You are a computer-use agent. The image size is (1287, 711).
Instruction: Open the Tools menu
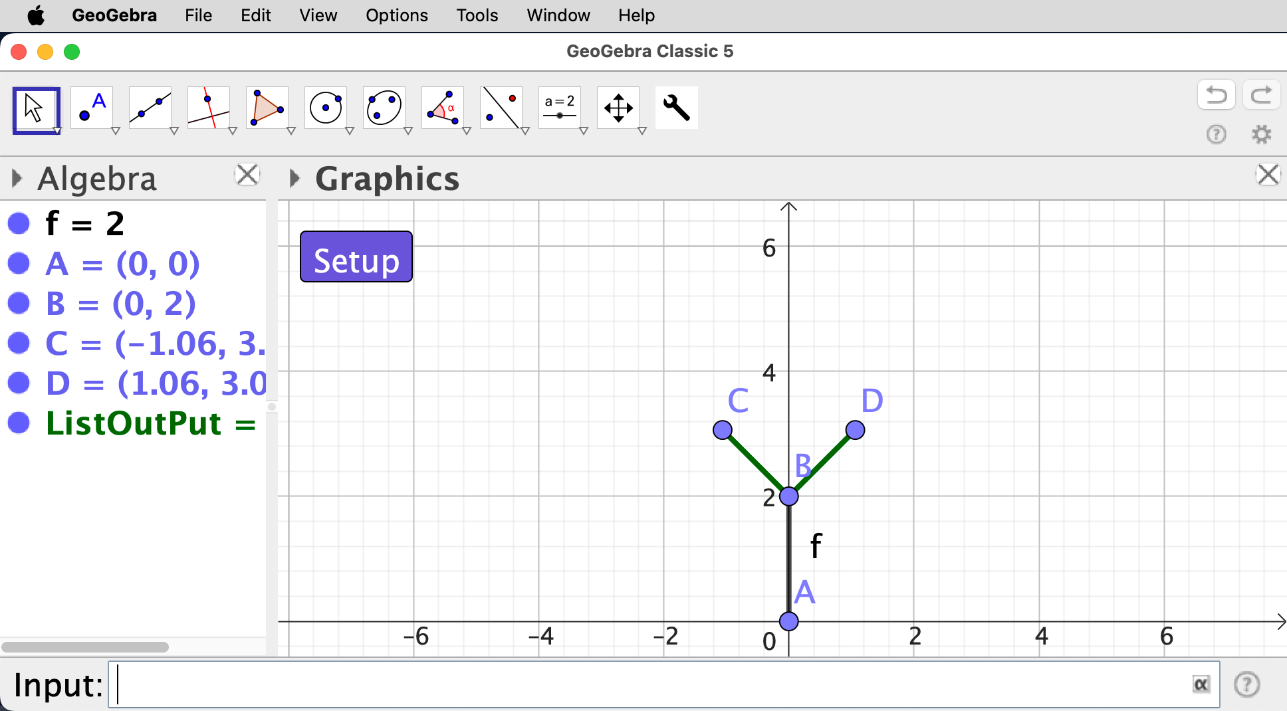[x=477, y=15]
